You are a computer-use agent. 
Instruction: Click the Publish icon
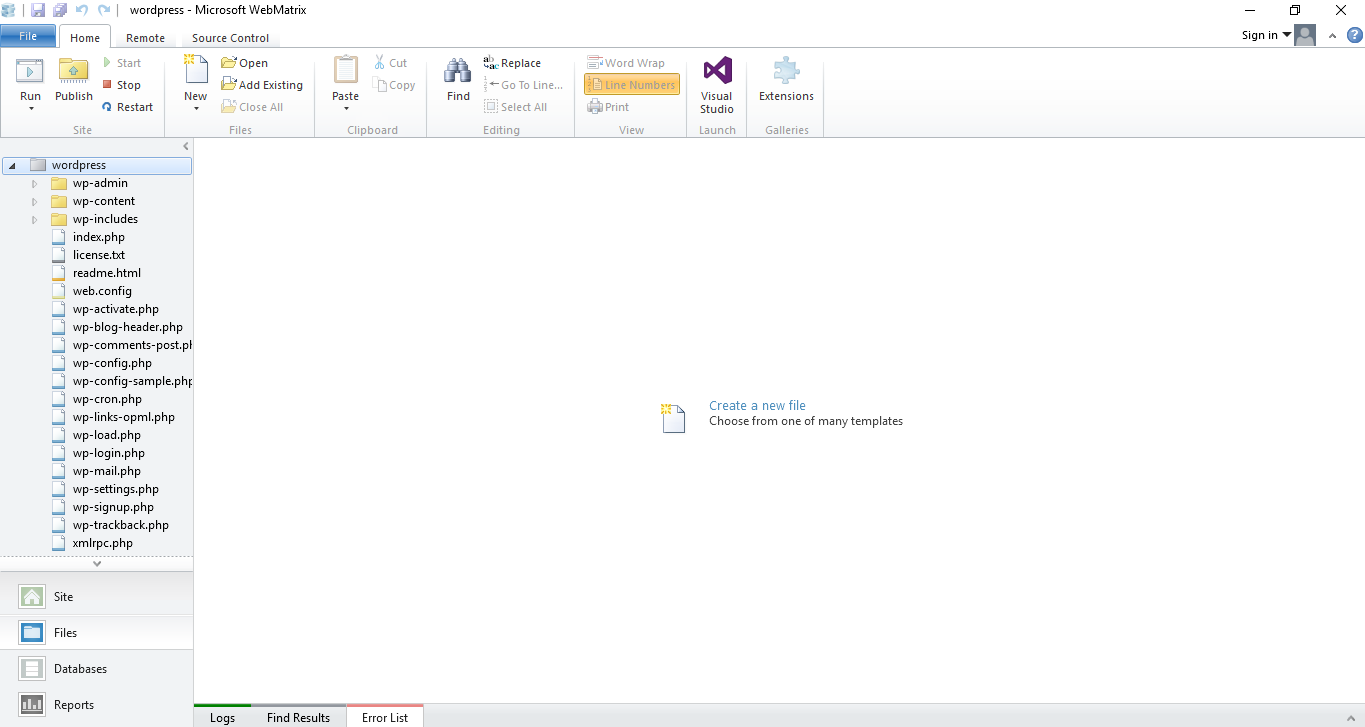[73, 71]
